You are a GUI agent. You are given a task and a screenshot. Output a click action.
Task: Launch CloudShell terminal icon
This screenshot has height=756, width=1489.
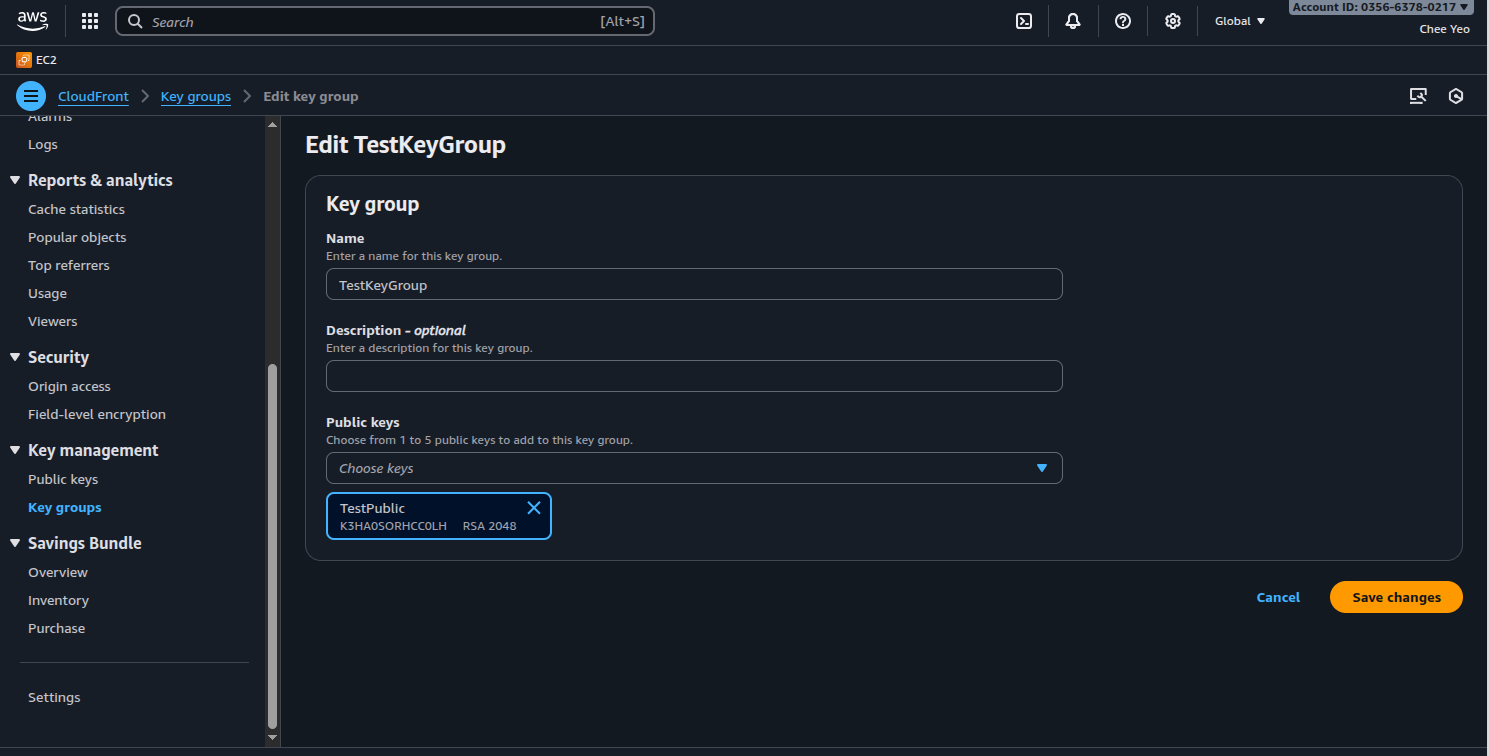point(1024,21)
